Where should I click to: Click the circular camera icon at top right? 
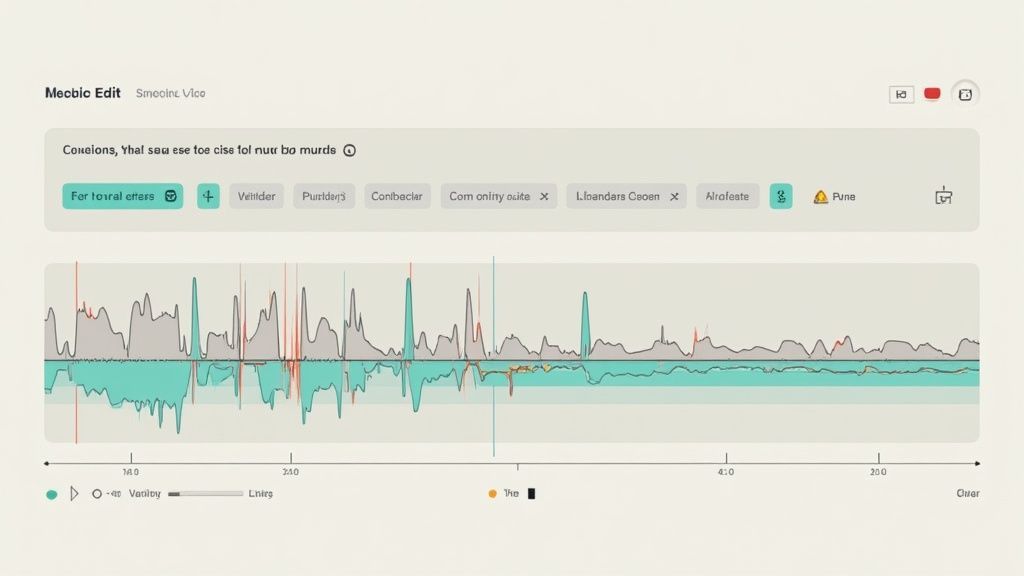pyautogui.click(x=963, y=93)
